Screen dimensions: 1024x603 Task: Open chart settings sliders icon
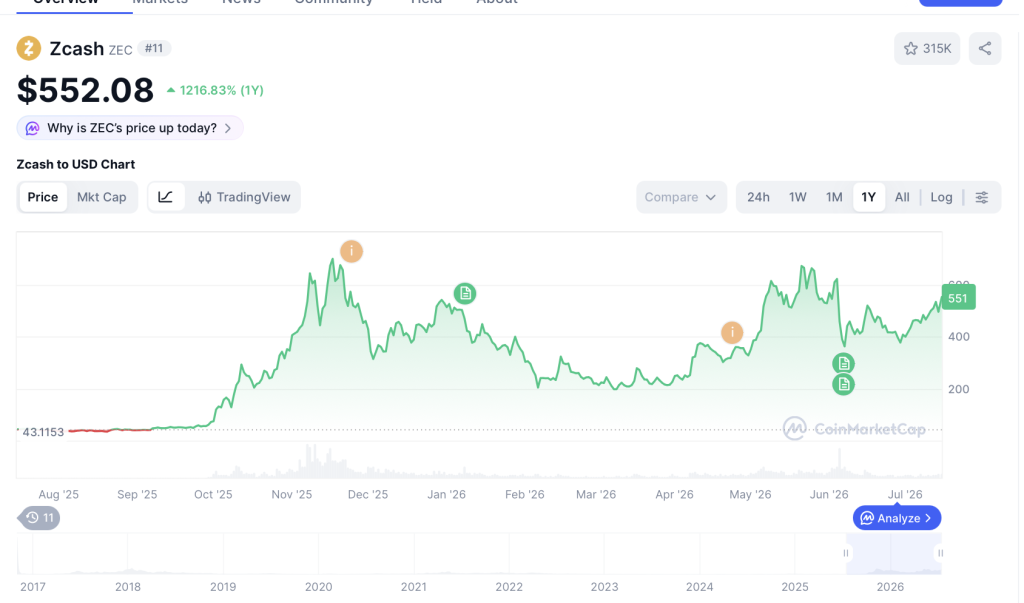click(x=982, y=197)
